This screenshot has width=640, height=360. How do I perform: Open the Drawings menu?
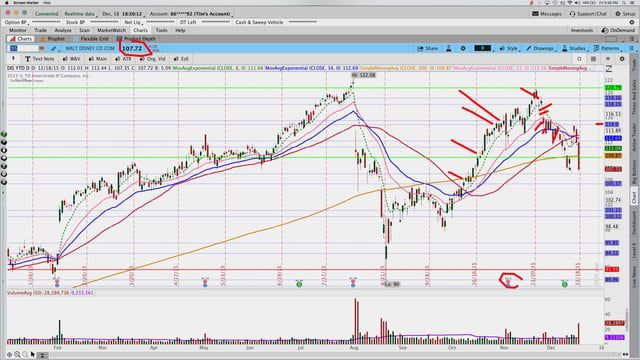pos(540,48)
